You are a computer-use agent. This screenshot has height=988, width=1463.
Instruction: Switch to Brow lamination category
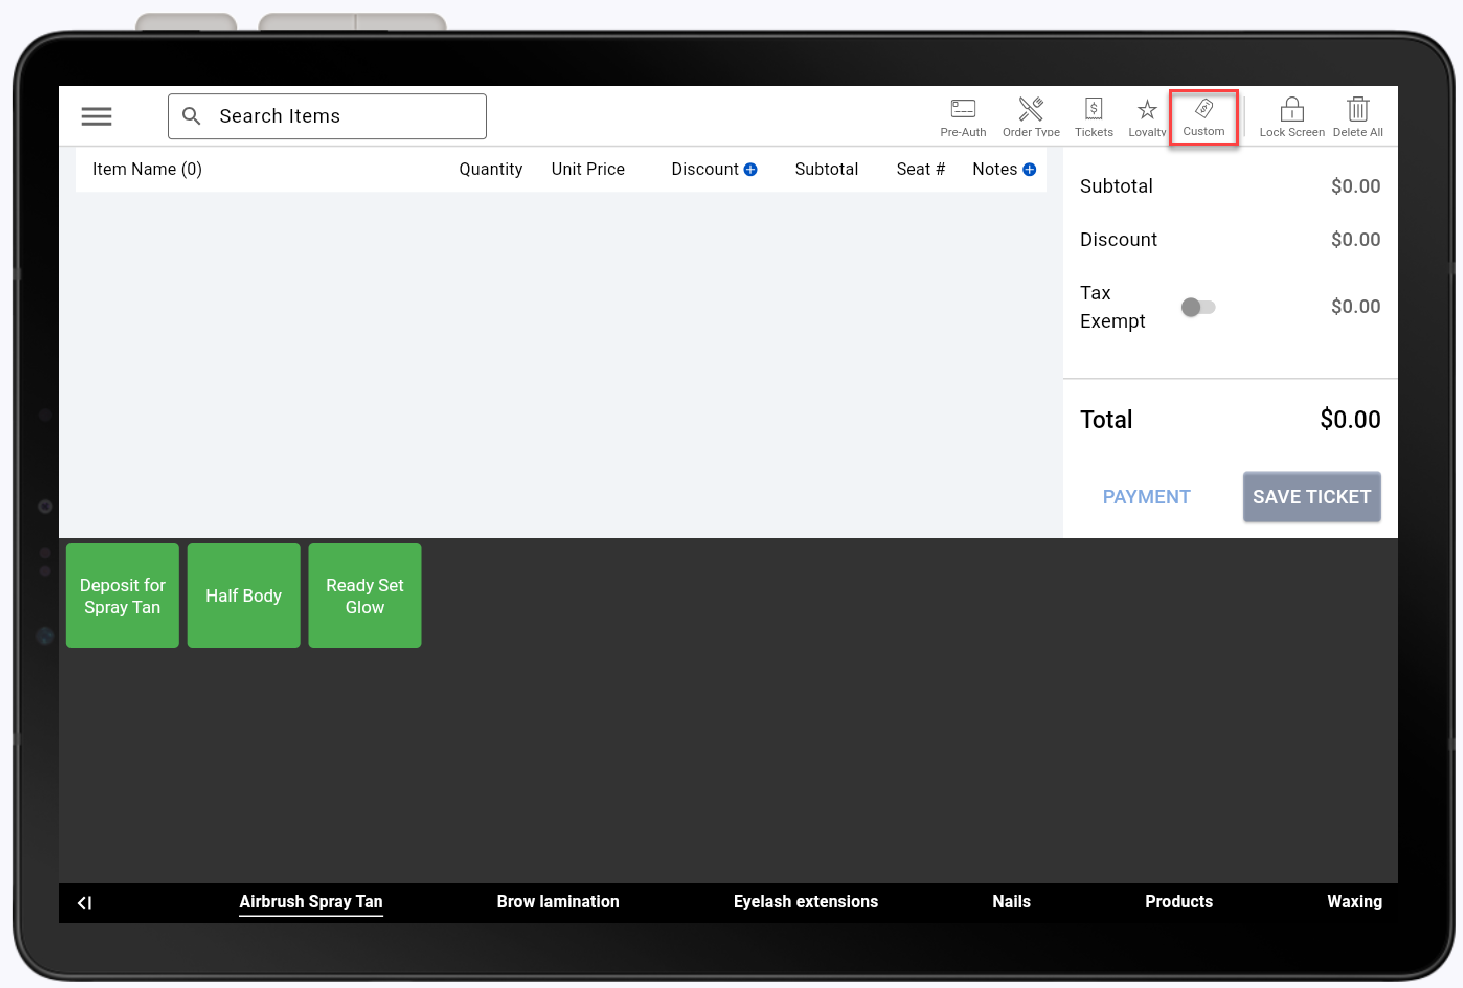tap(558, 902)
